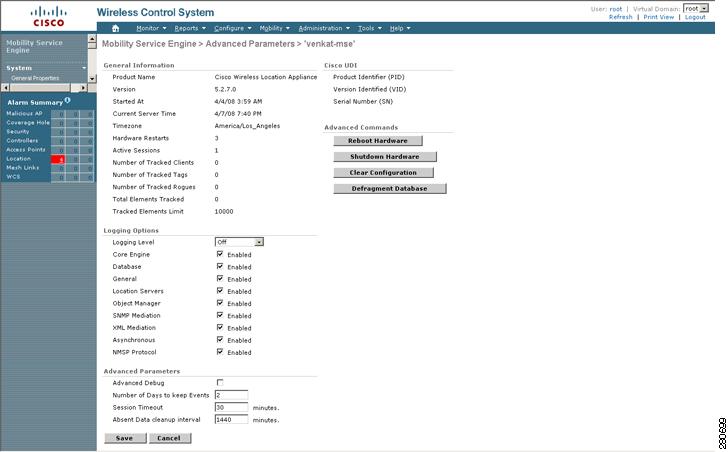Toggle Database logging checkbox
The height and width of the screenshot is (452, 728).
[x=220, y=266]
